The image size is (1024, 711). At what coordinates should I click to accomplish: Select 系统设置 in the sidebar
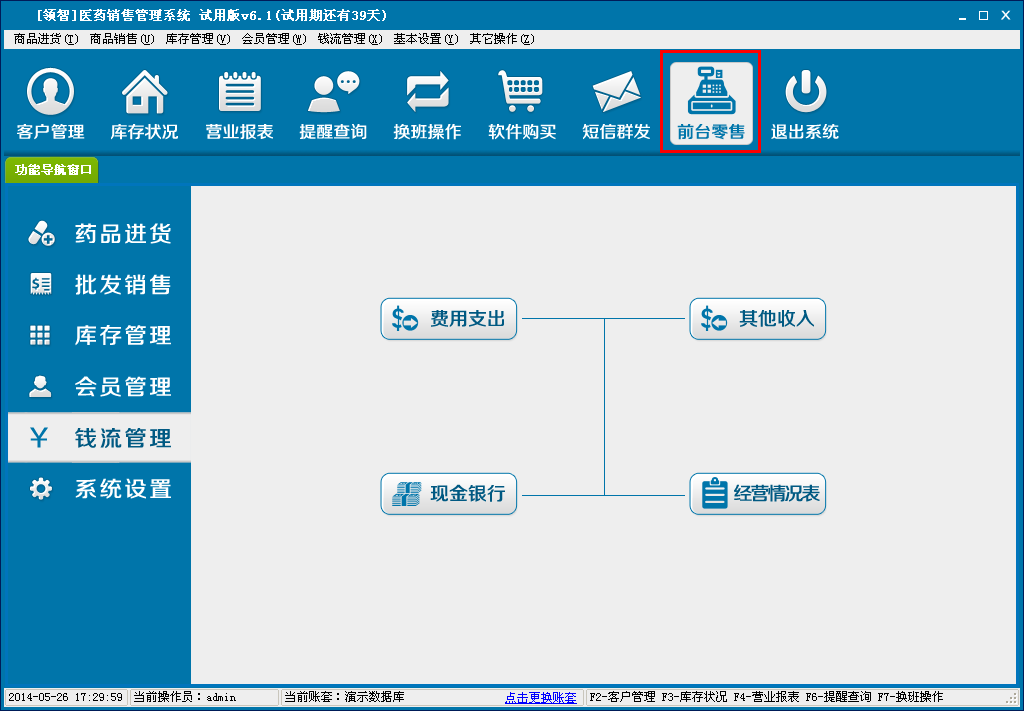[x=100, y=489]
